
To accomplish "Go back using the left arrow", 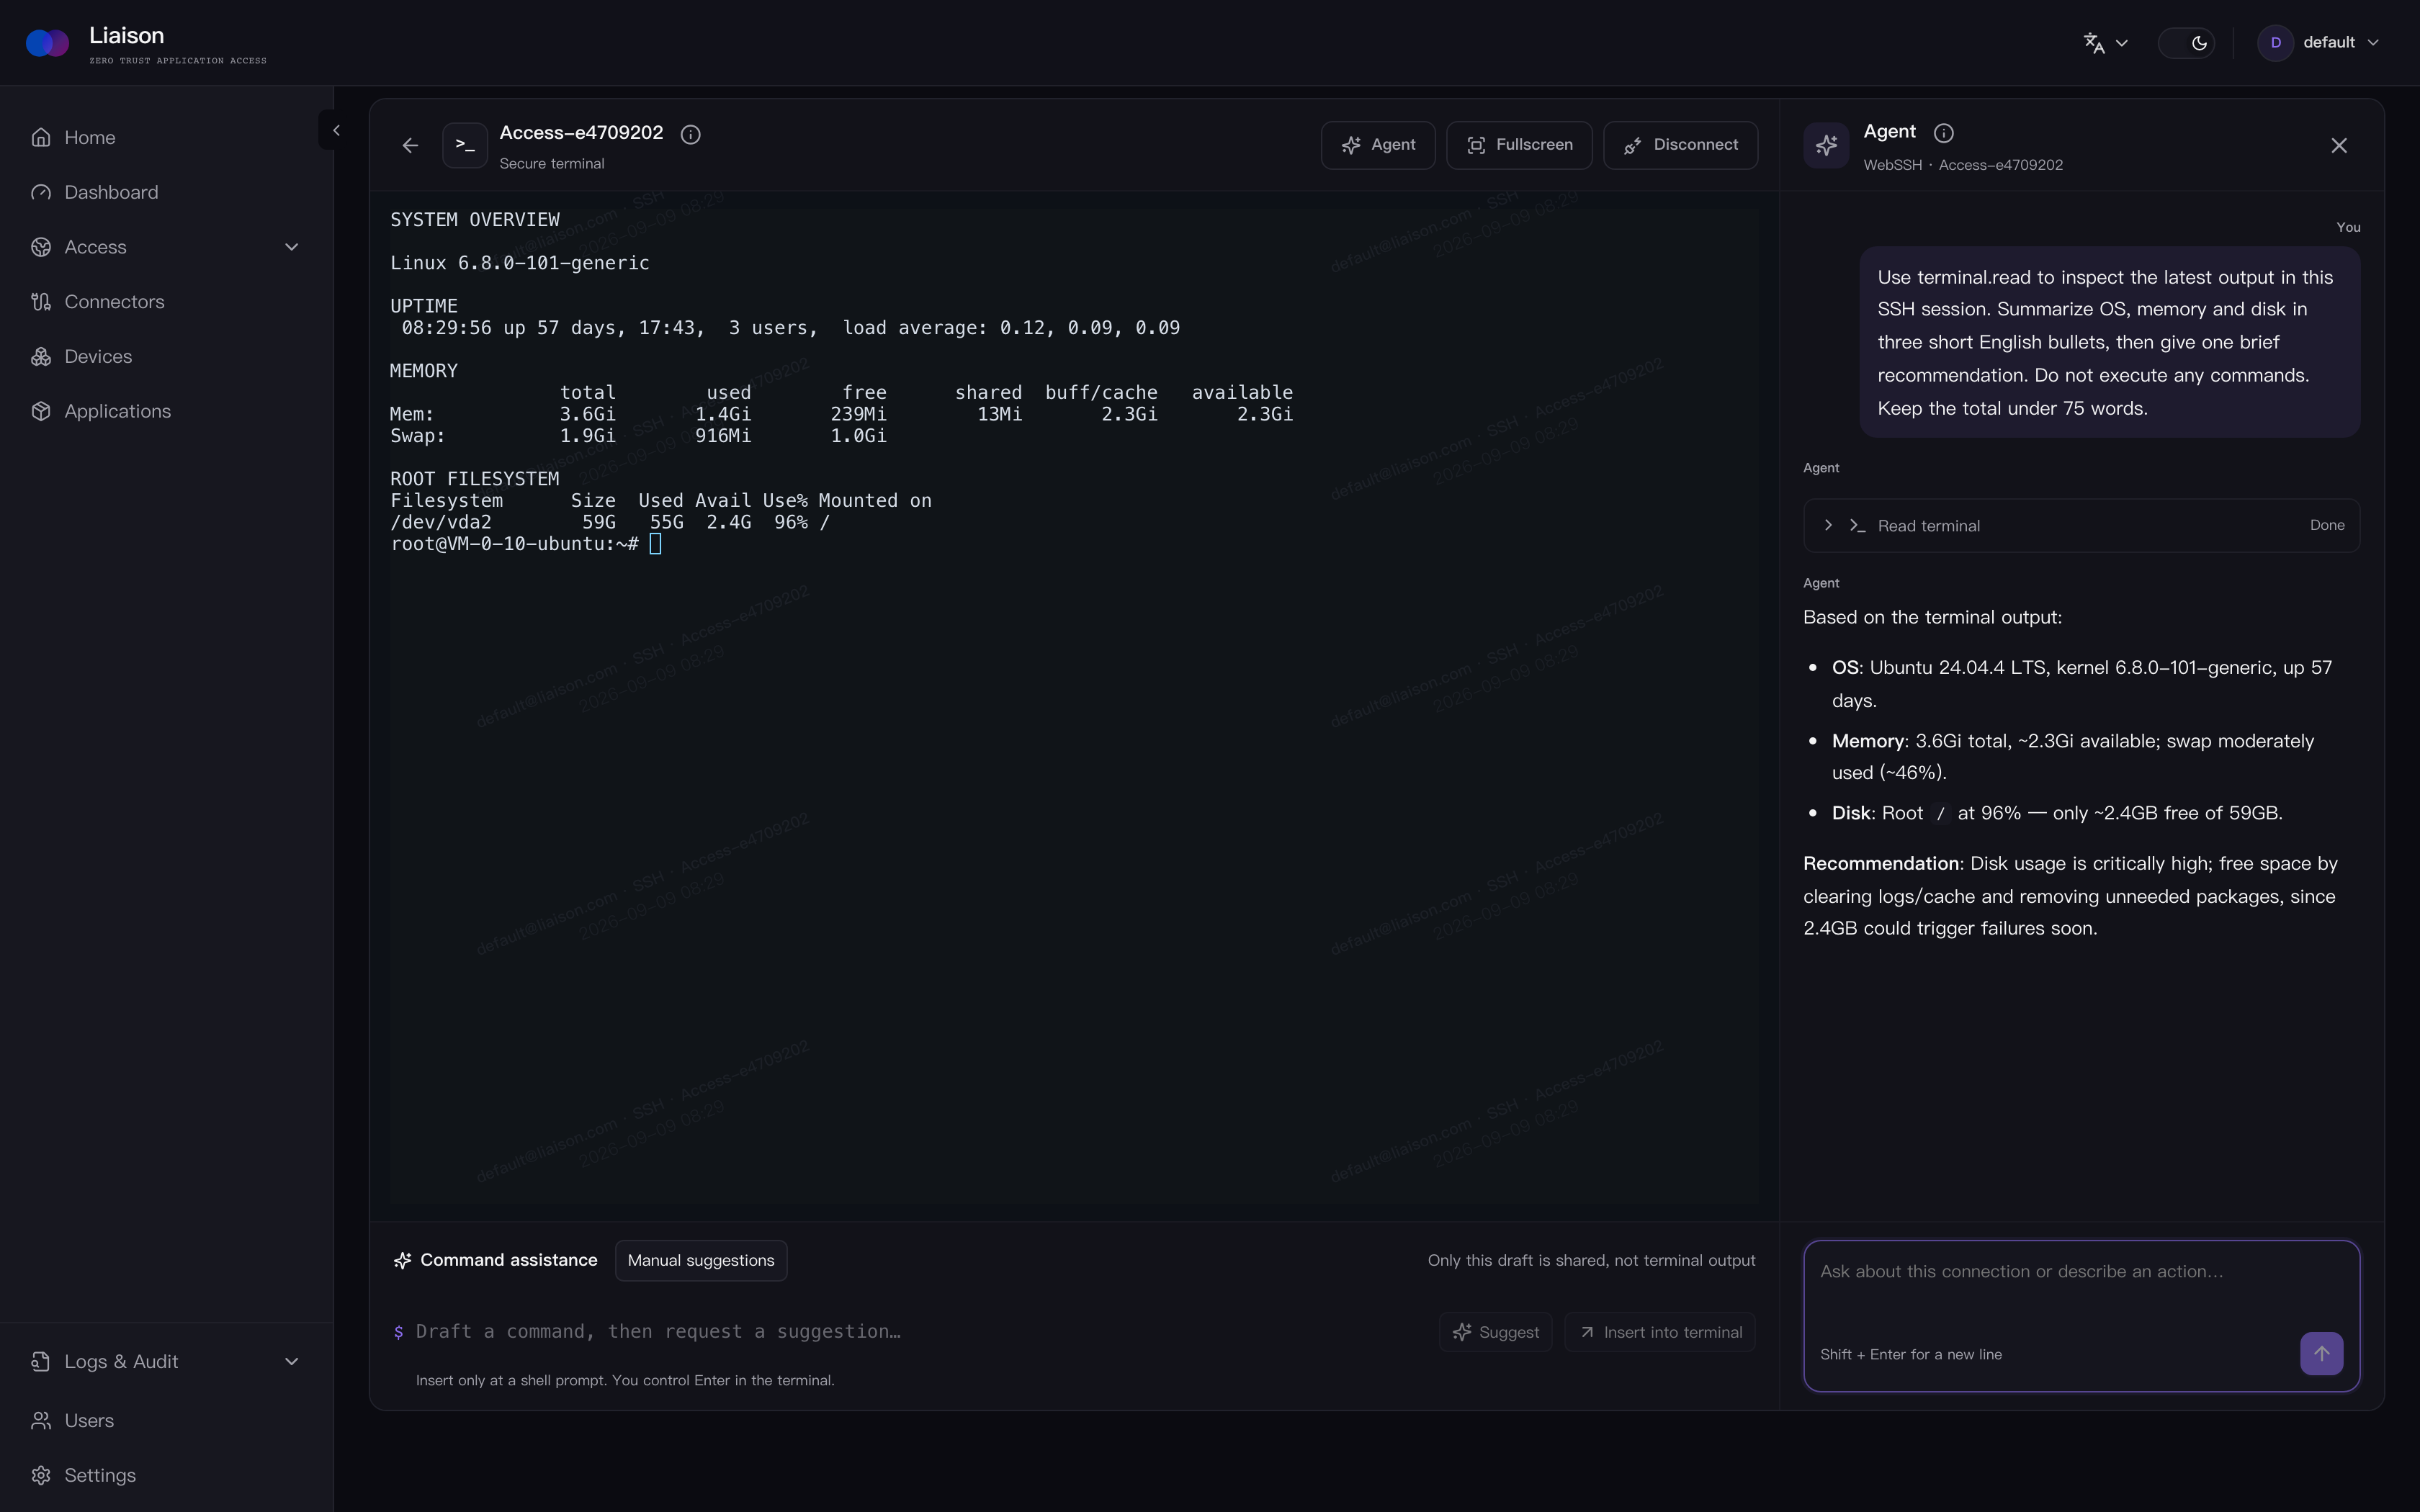I will [x=410, y=146].
